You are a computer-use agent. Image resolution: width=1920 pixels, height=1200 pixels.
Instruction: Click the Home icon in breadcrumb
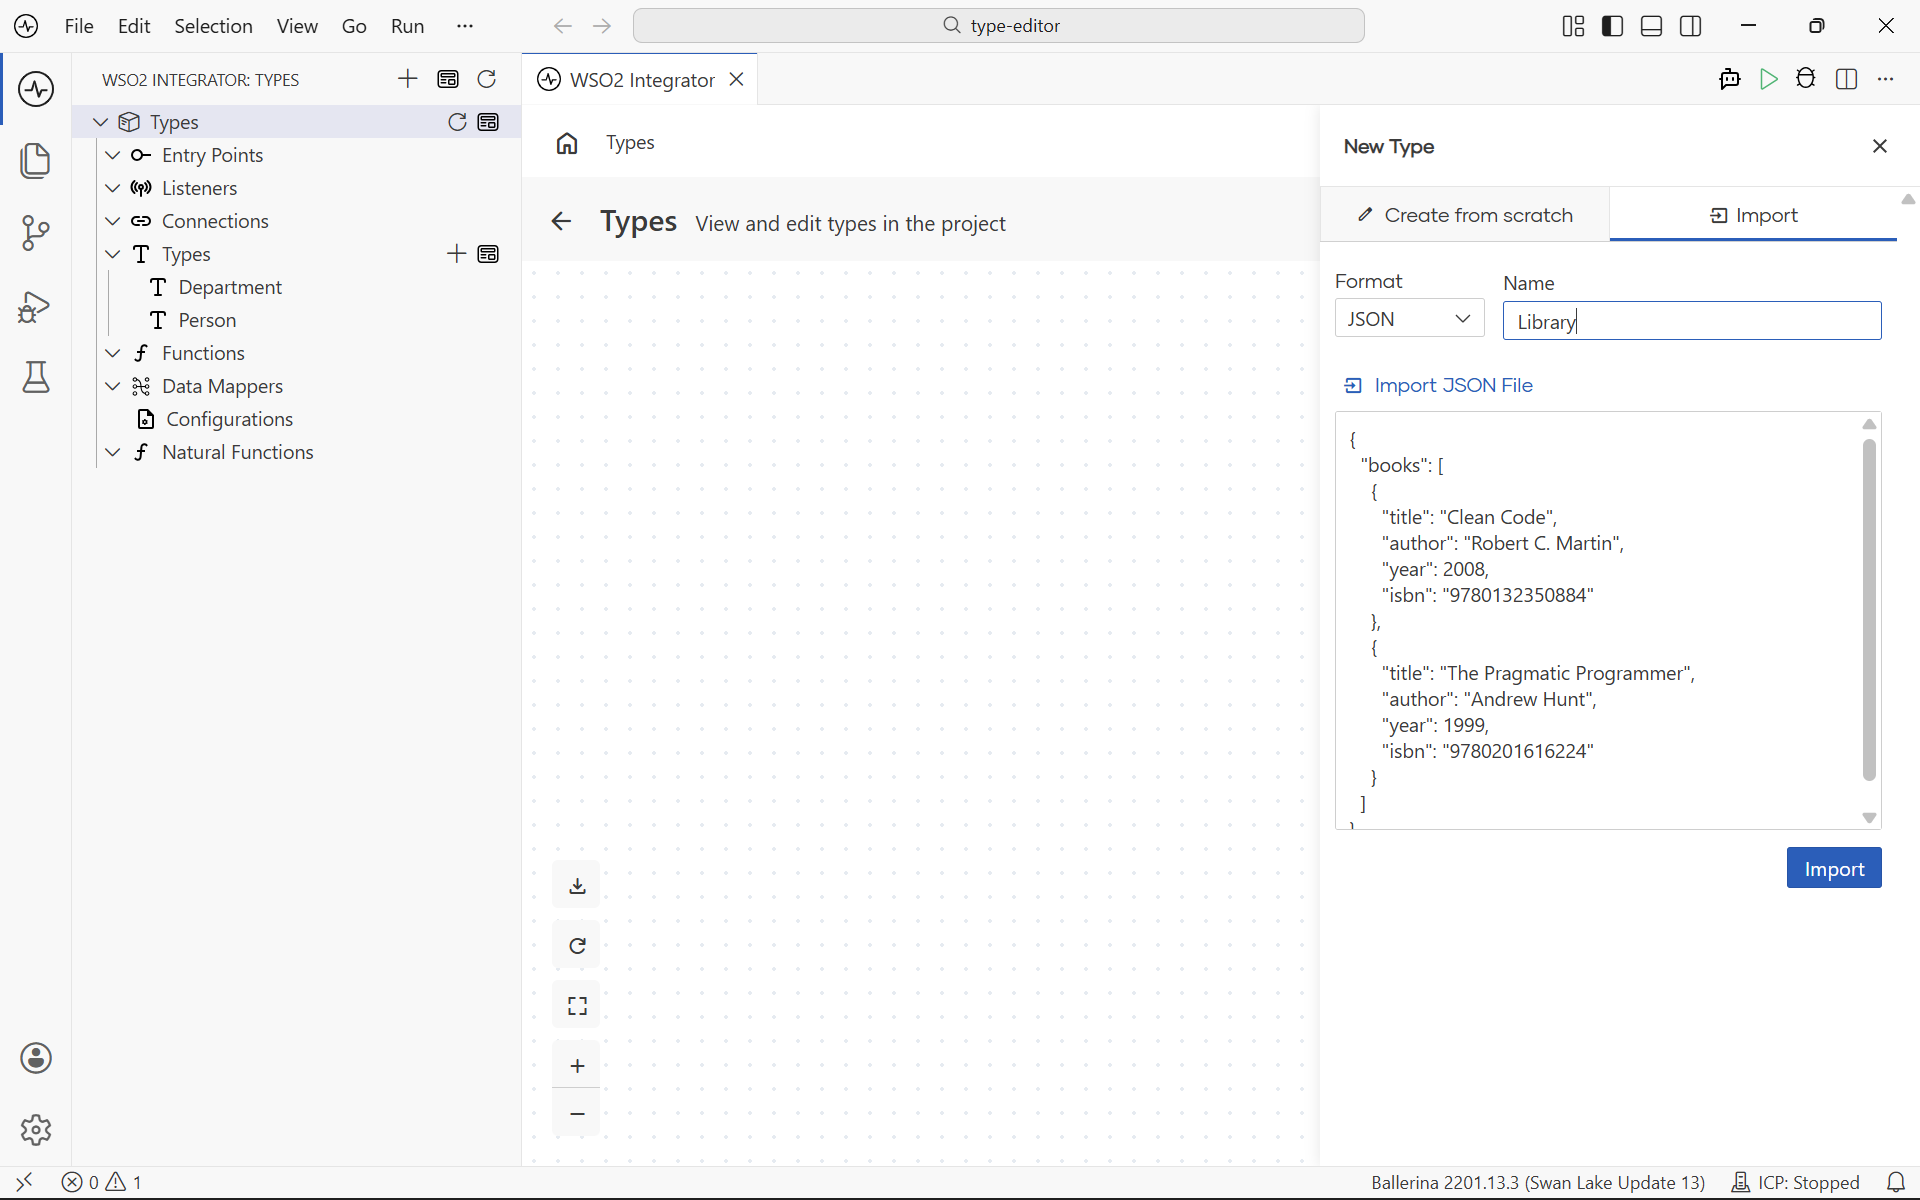(x=567, y=143)
